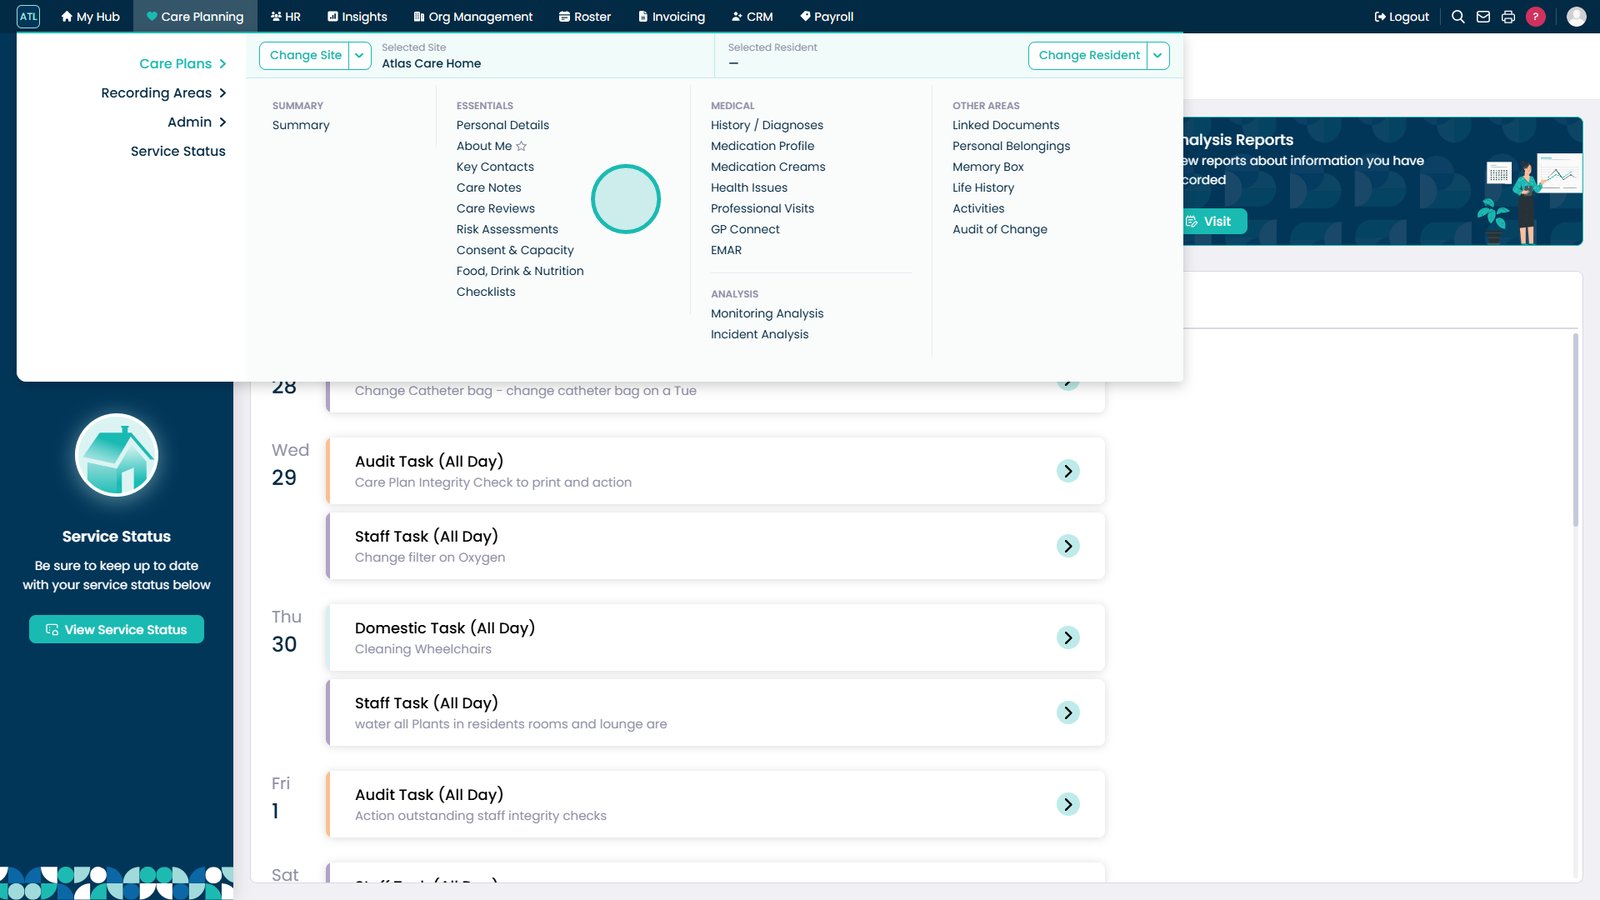Expand the Change Resident dropdown arrow
Viewport: 1600px width, 900px height.
tap(1158, 56)
